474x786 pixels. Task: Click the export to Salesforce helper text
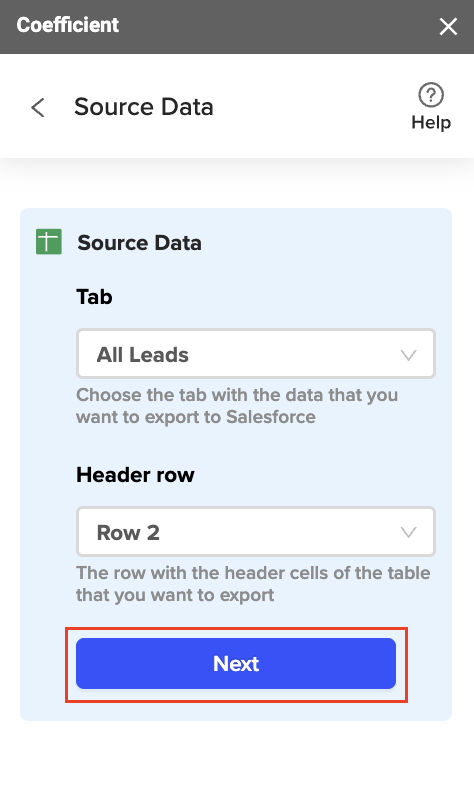click(237, 406)
